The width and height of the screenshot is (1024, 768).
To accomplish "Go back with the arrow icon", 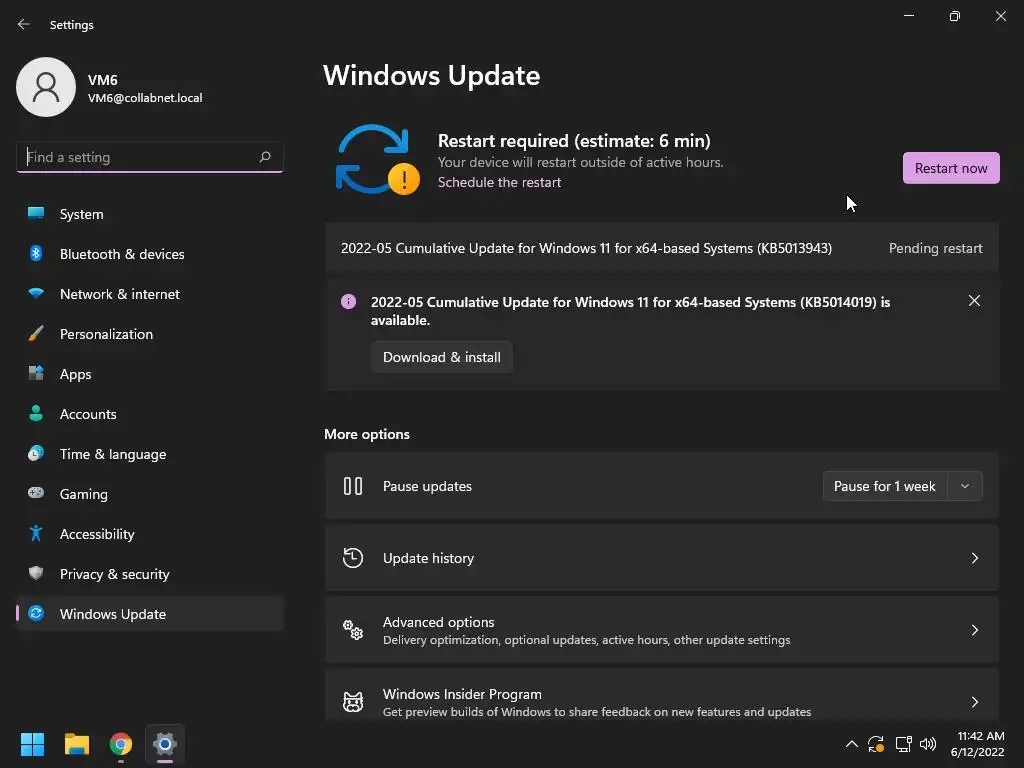I will coord(24,25).
